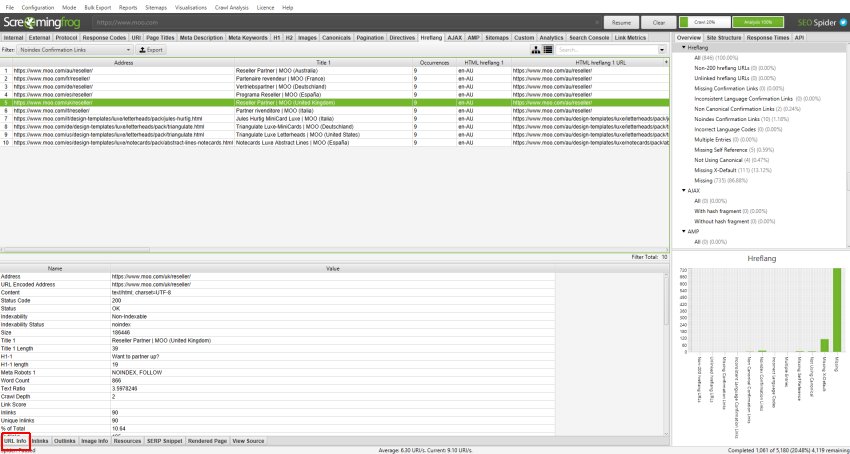
Task: Click the Crawl 20% progress bar
Action: pyautogui.click(x=705, y=22)
